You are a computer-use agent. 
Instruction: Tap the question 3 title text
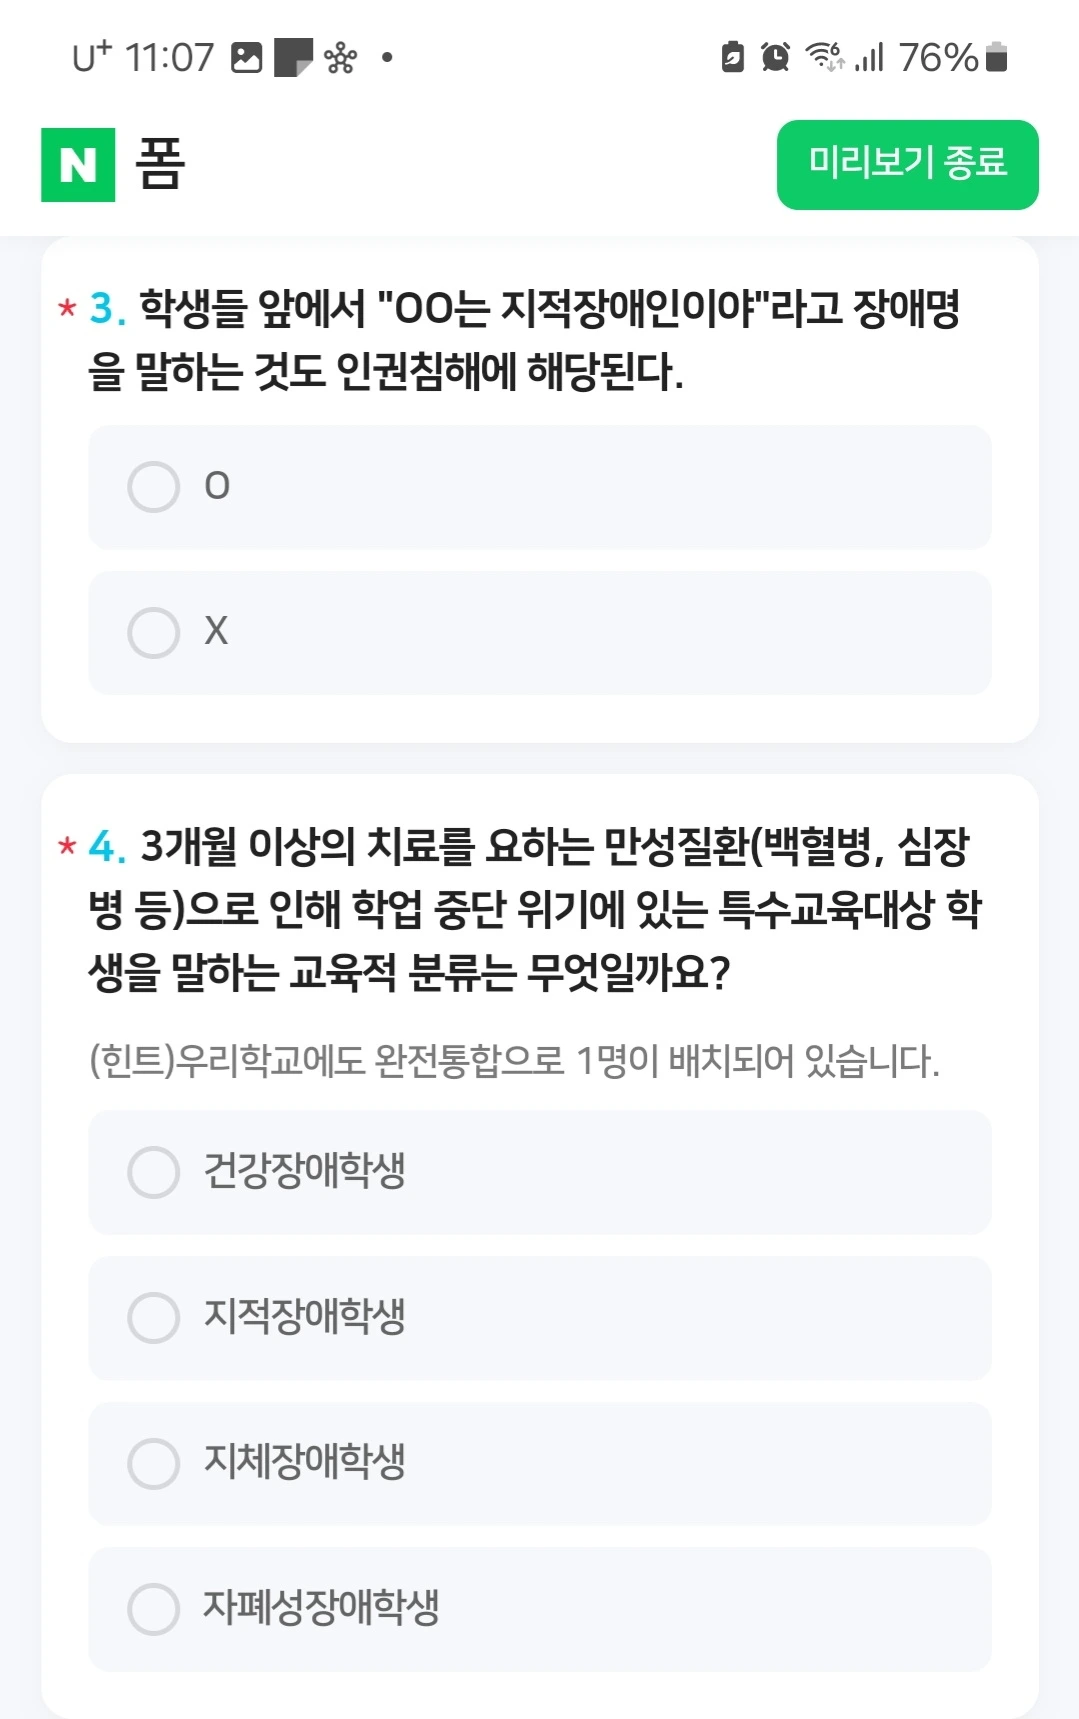coord(525,340)
